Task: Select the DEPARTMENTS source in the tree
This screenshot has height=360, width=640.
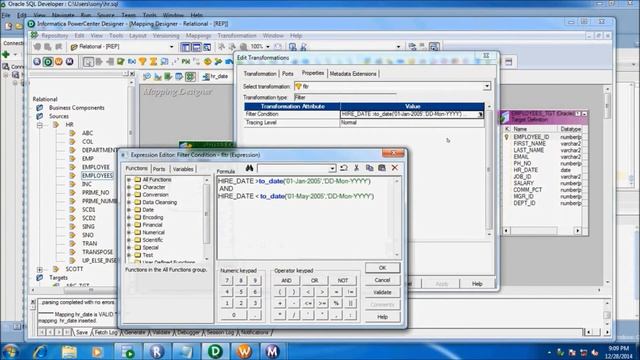Action: click(x=100, y=150)
